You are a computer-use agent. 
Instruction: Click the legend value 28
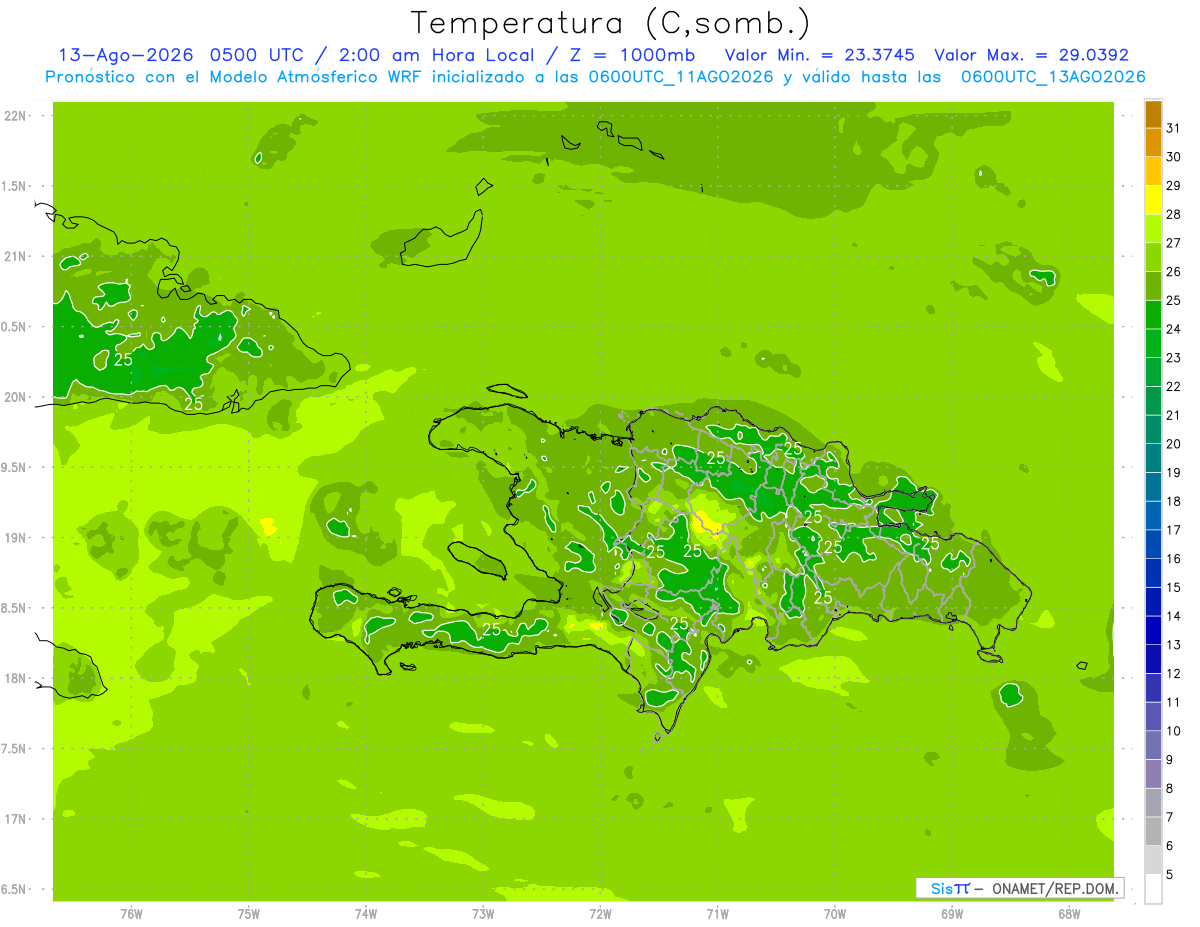[x=1174, y=214]
